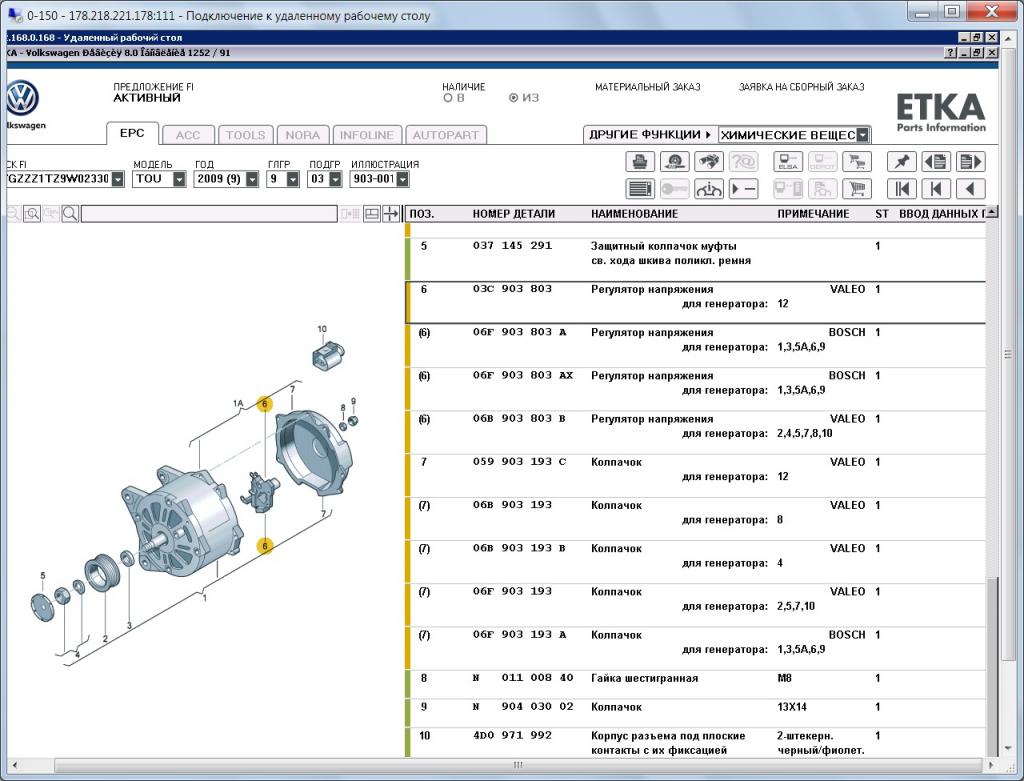Select the 'ИЗ' availability radio button
This screenshot has width=1024, height=781.
513,98
